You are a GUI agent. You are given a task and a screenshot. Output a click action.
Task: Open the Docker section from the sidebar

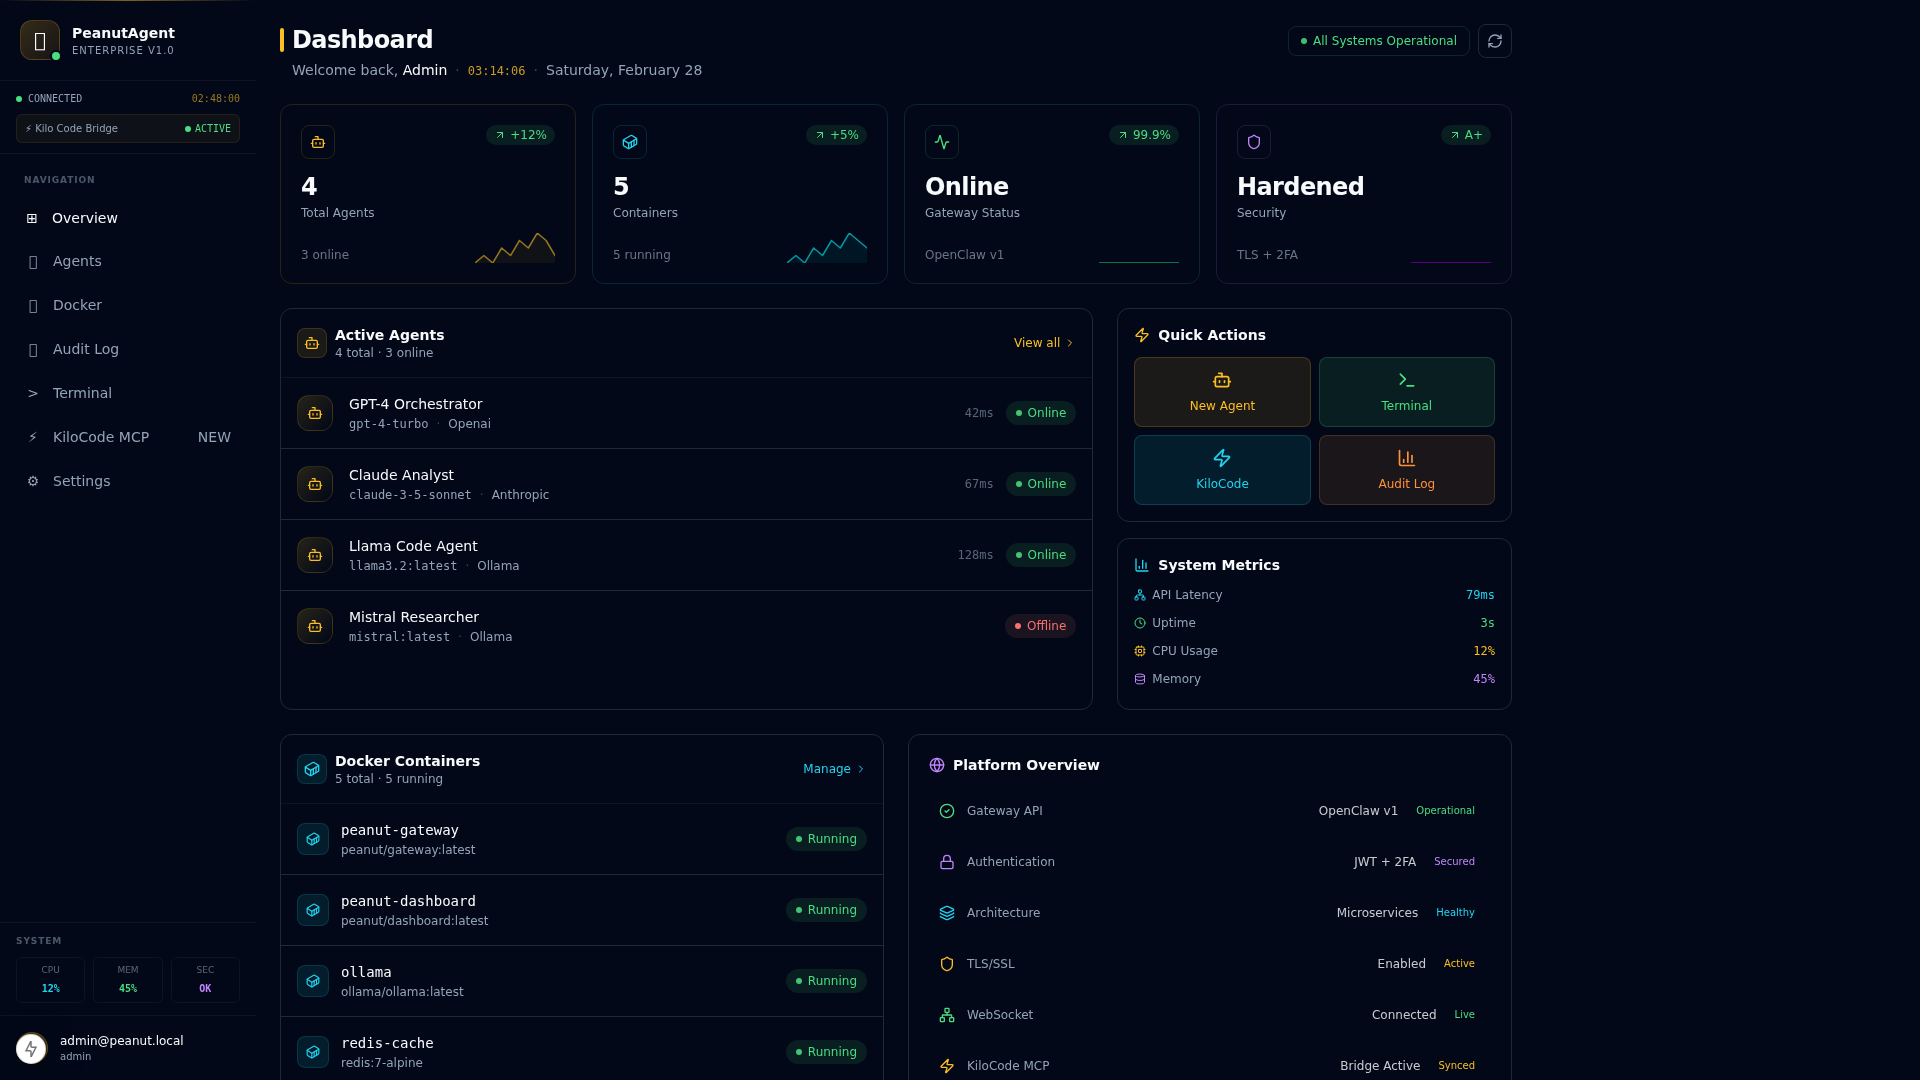(x=78, y=305)
